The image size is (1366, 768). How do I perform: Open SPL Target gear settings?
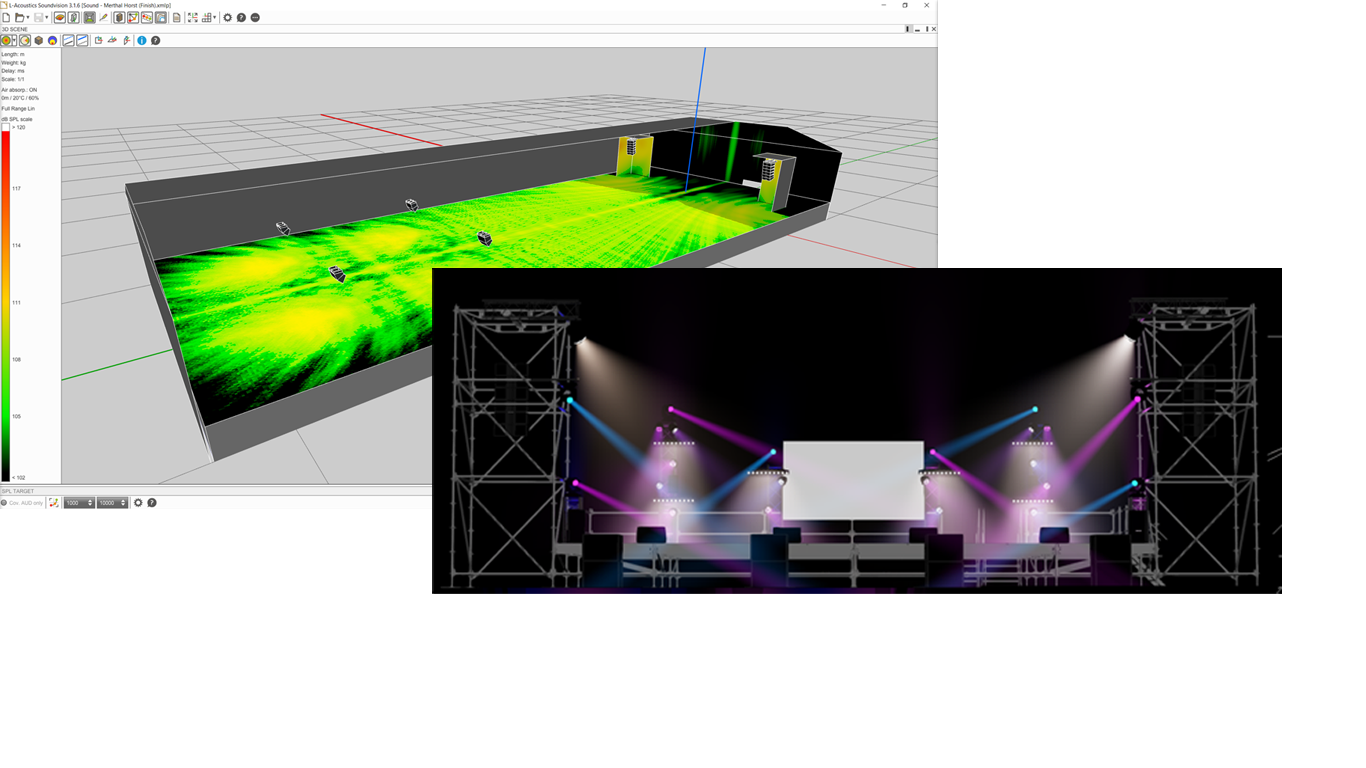pos(139,503)
